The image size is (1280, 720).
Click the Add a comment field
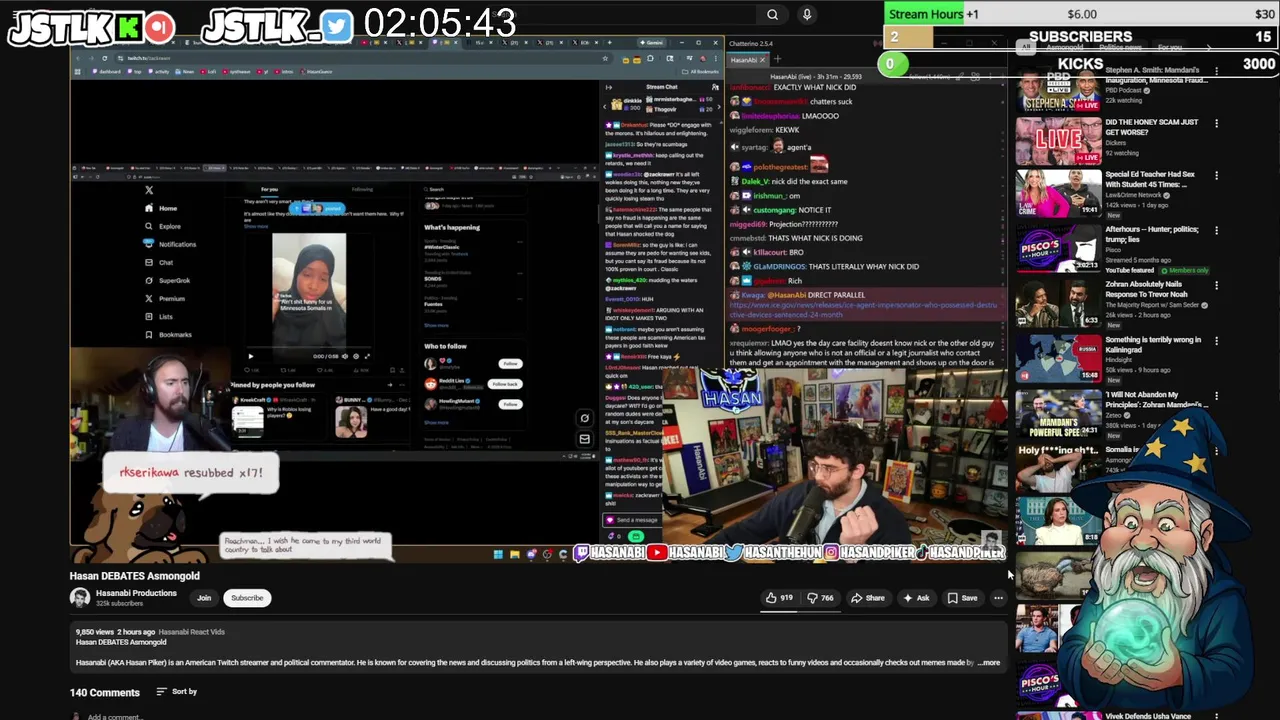pyautogui.click(x=114, y=716)
